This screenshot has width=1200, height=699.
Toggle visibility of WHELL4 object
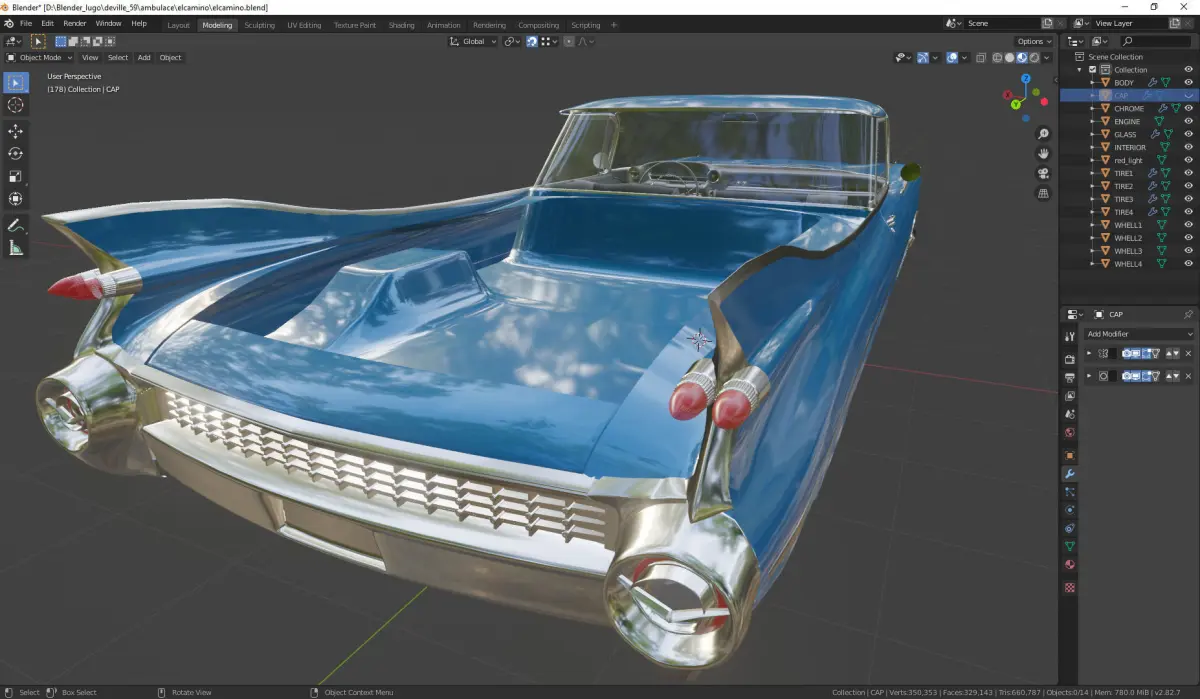point(1188,264)
